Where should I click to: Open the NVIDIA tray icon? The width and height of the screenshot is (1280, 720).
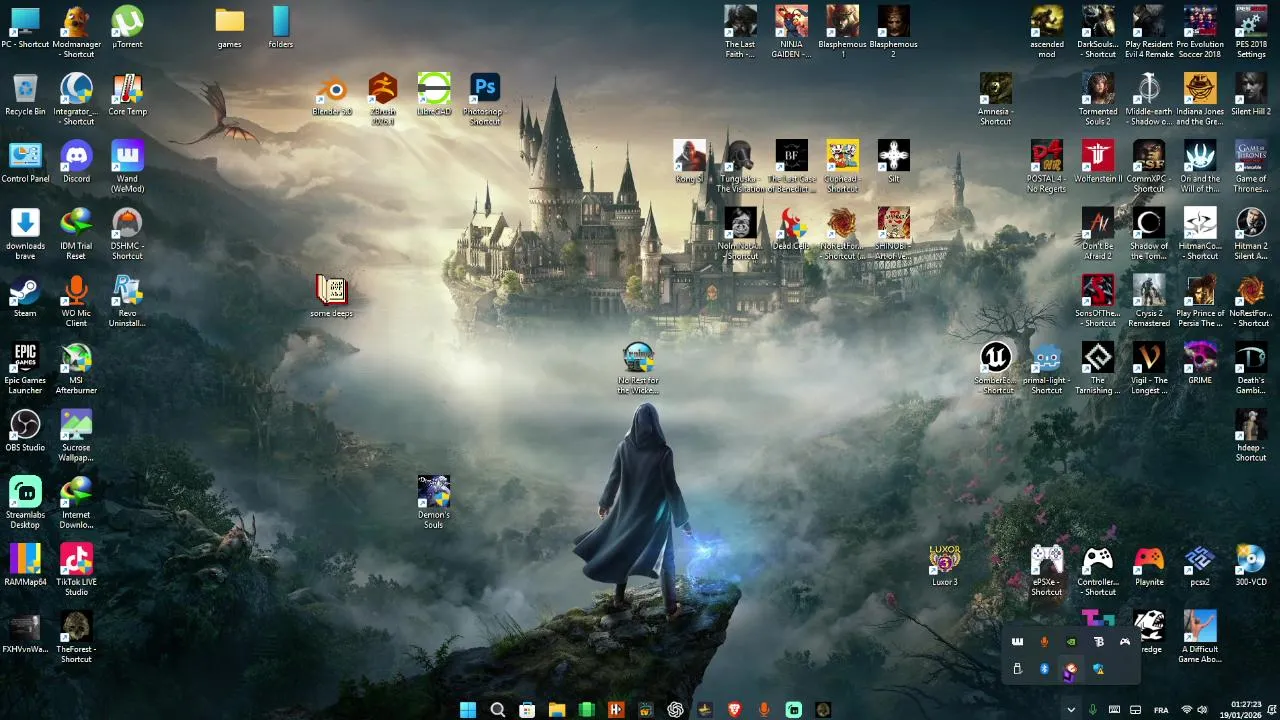(1071, 641)
